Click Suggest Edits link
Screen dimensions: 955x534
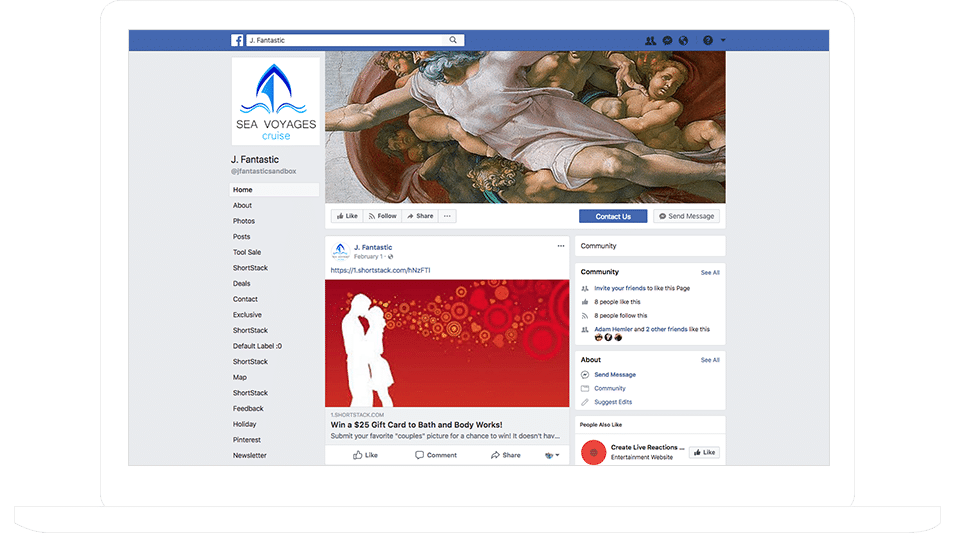coord(613,402)
